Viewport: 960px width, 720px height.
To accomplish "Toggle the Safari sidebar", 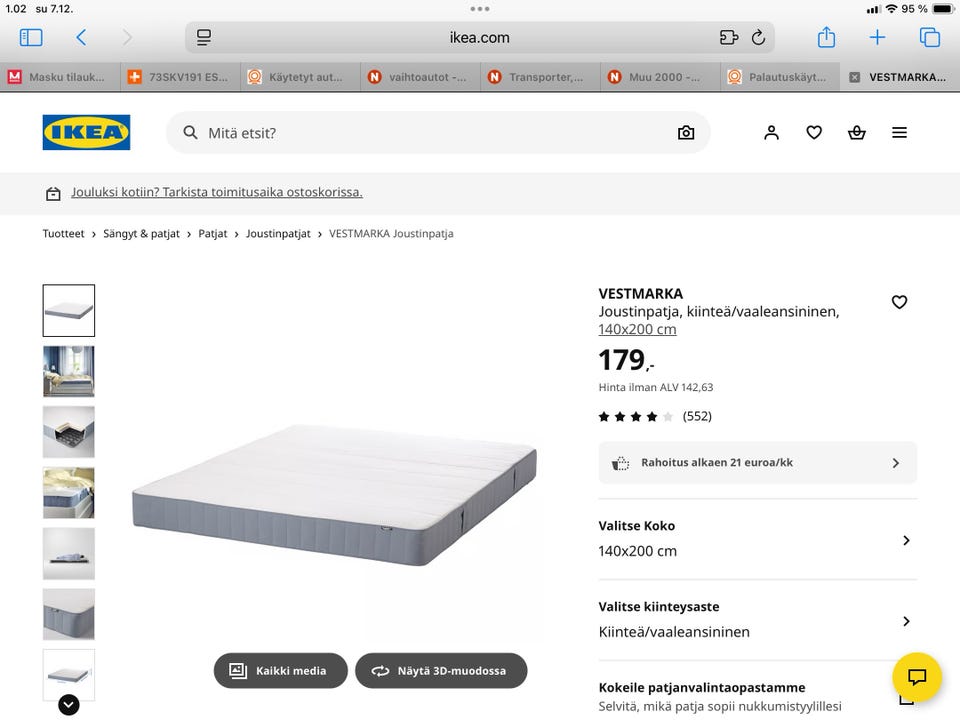I will (31, 38).
